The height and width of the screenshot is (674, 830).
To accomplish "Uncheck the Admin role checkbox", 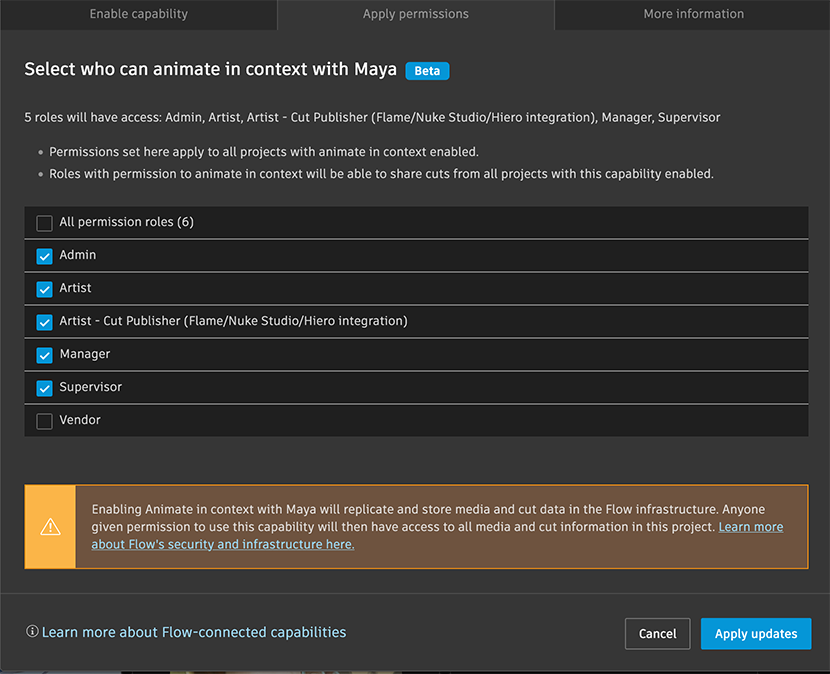I will pyautogui.click(x=44, y=256).
